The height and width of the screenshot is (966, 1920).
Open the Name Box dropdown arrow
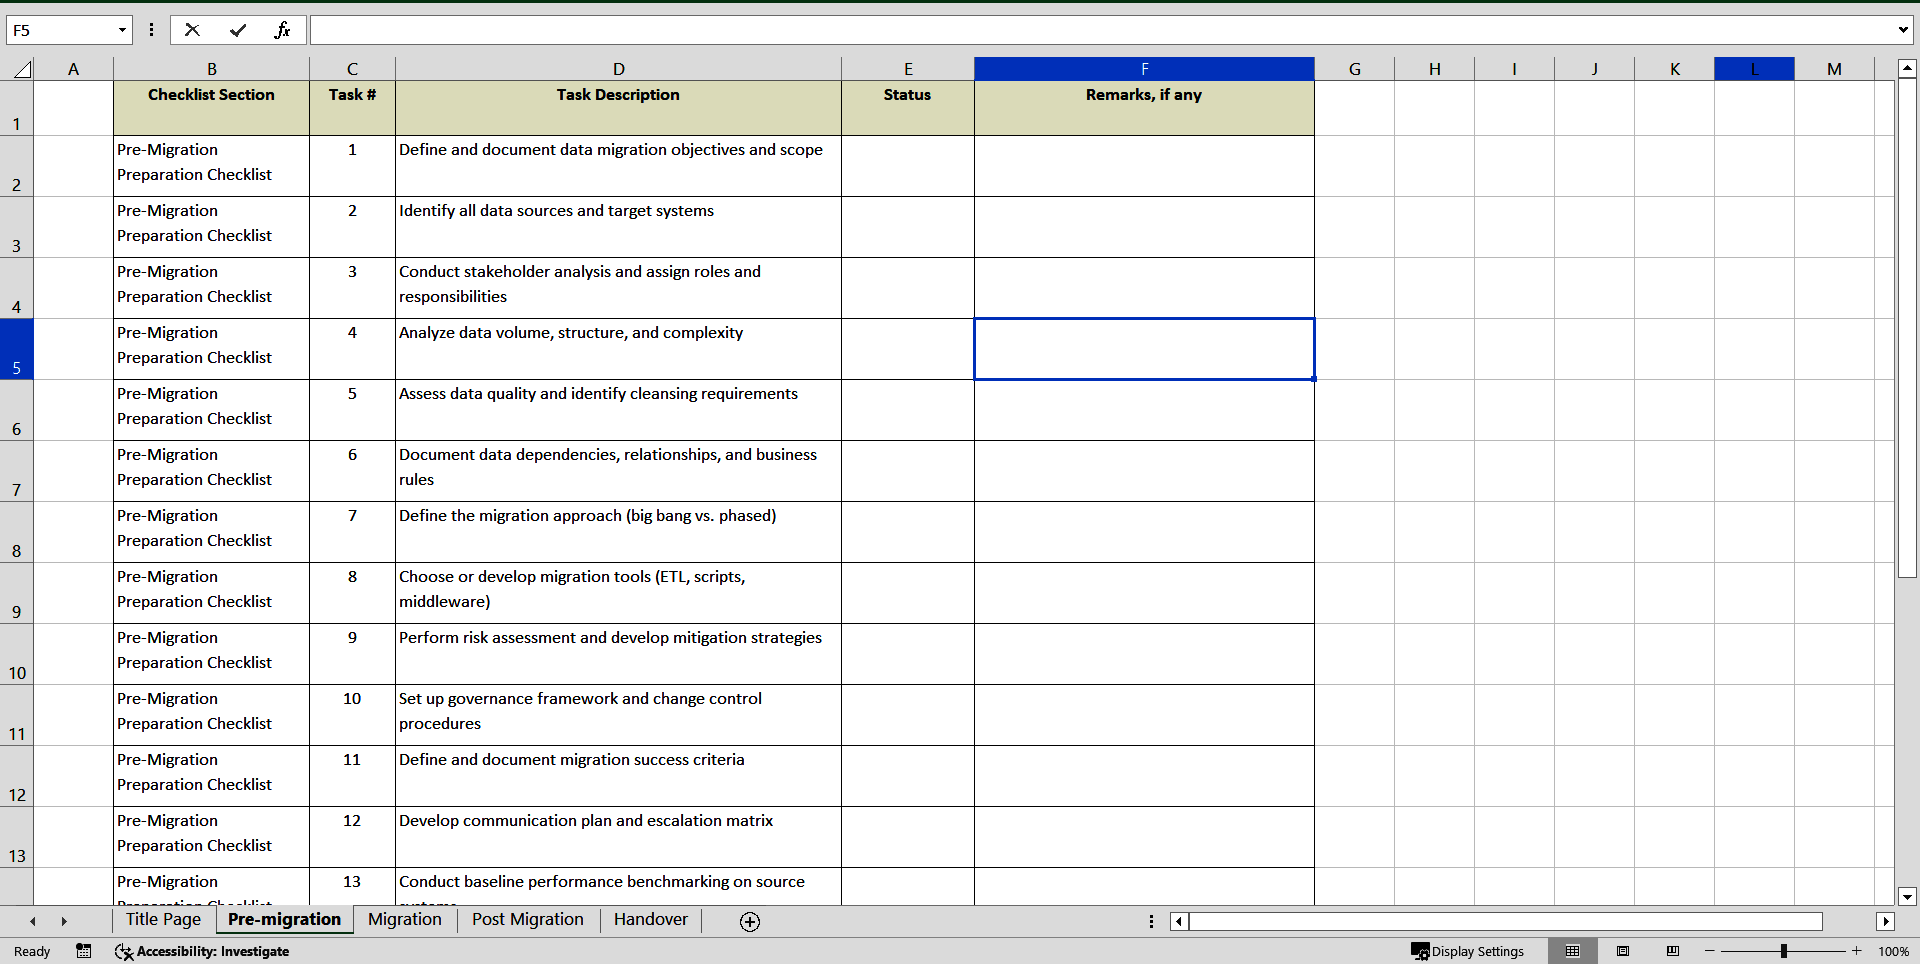[122, 30]
